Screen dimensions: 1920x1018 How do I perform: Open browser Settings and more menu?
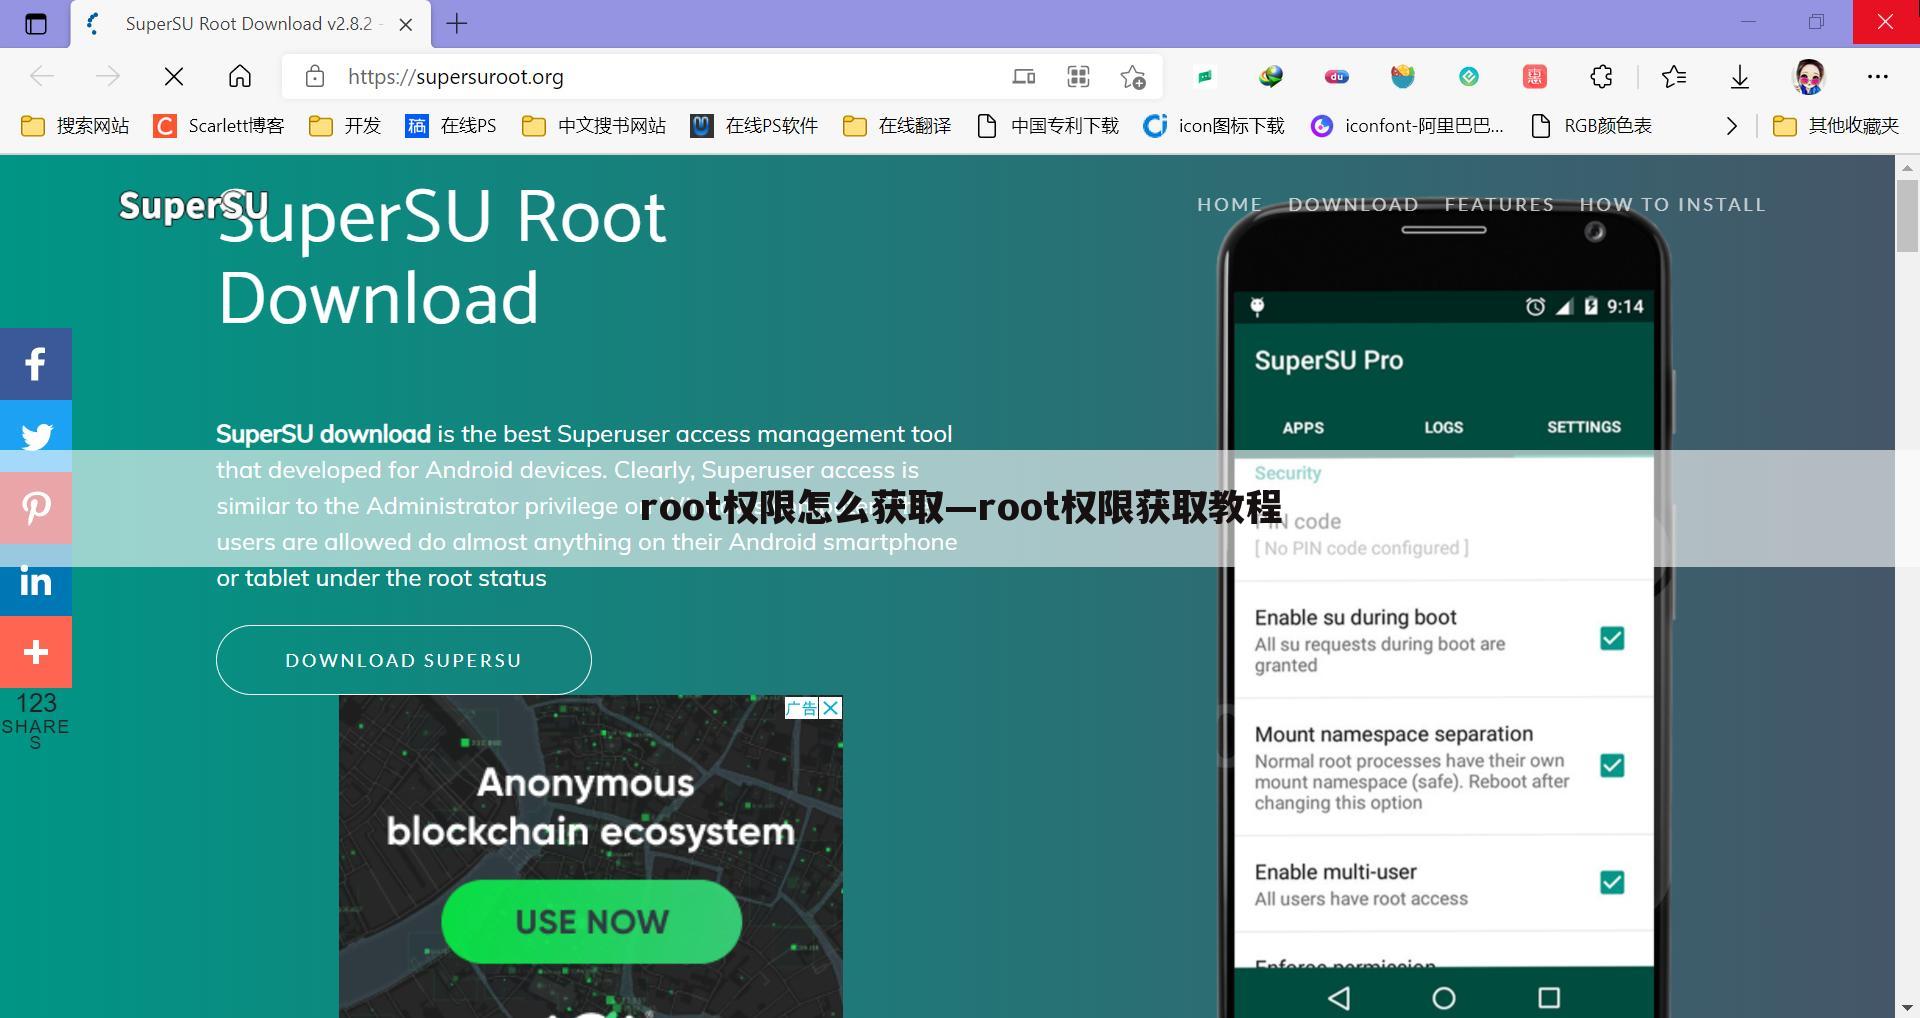tap(1878, 76)
